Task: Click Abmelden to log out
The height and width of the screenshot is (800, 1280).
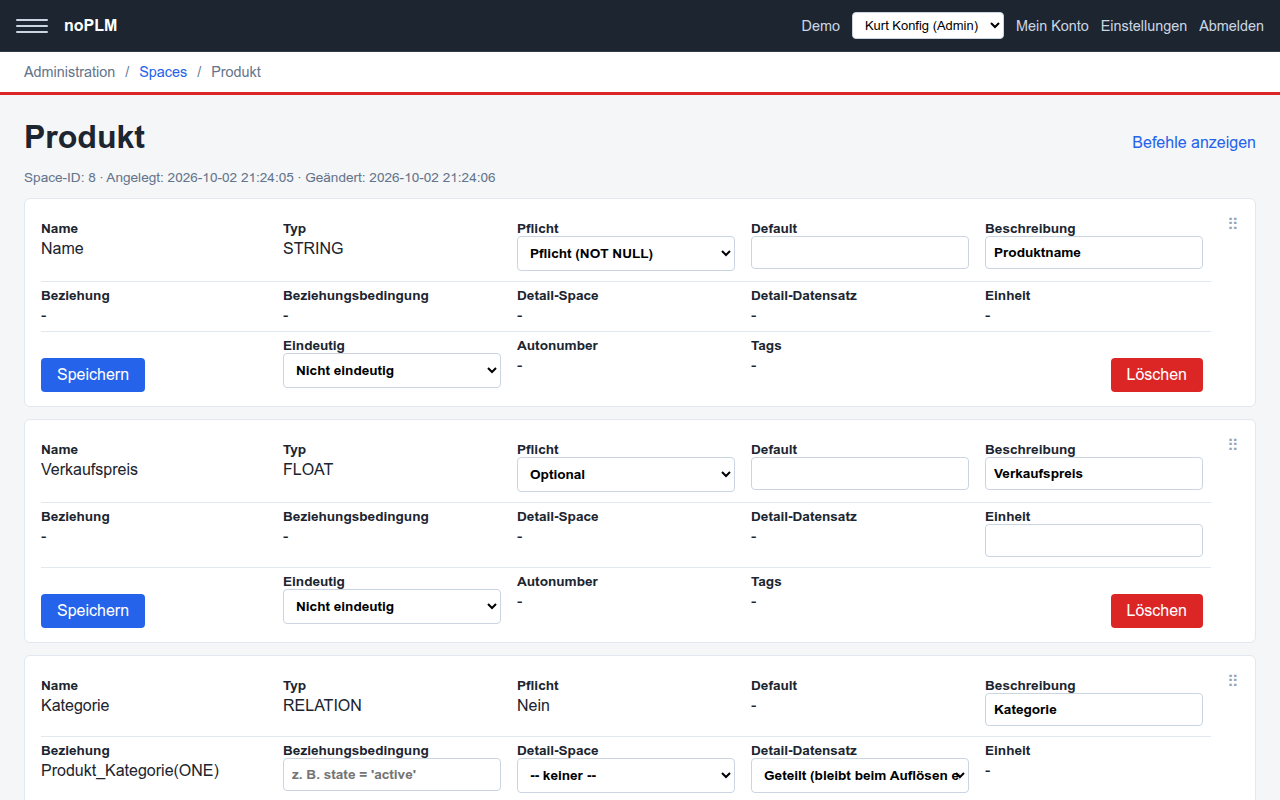Action: point(1231,26)
